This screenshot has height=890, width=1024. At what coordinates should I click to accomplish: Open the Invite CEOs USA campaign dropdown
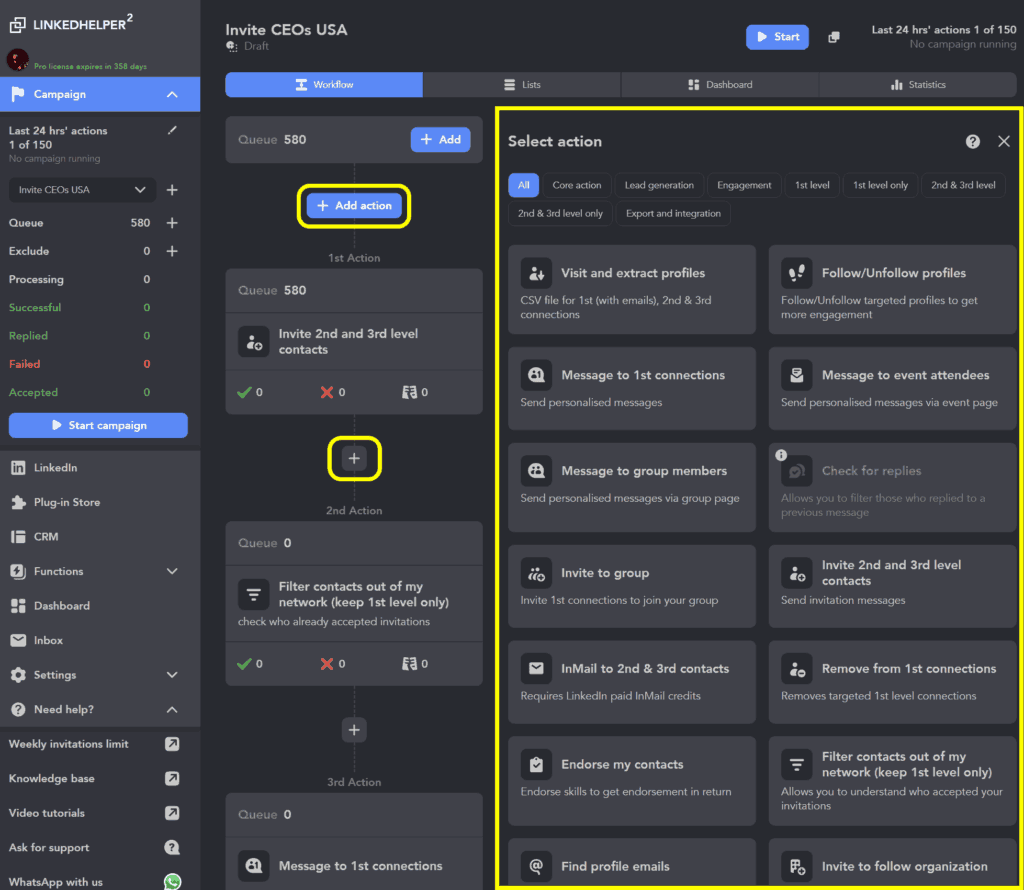point(82,190)
